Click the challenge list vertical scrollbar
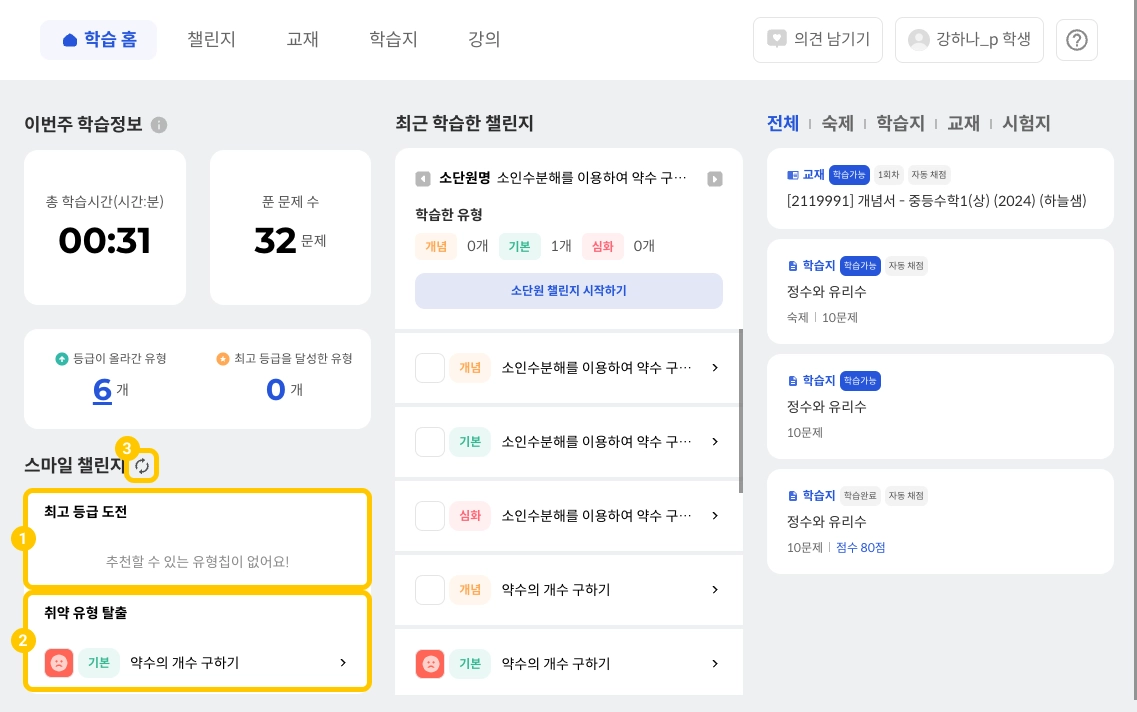 click(x=741, y=410)
